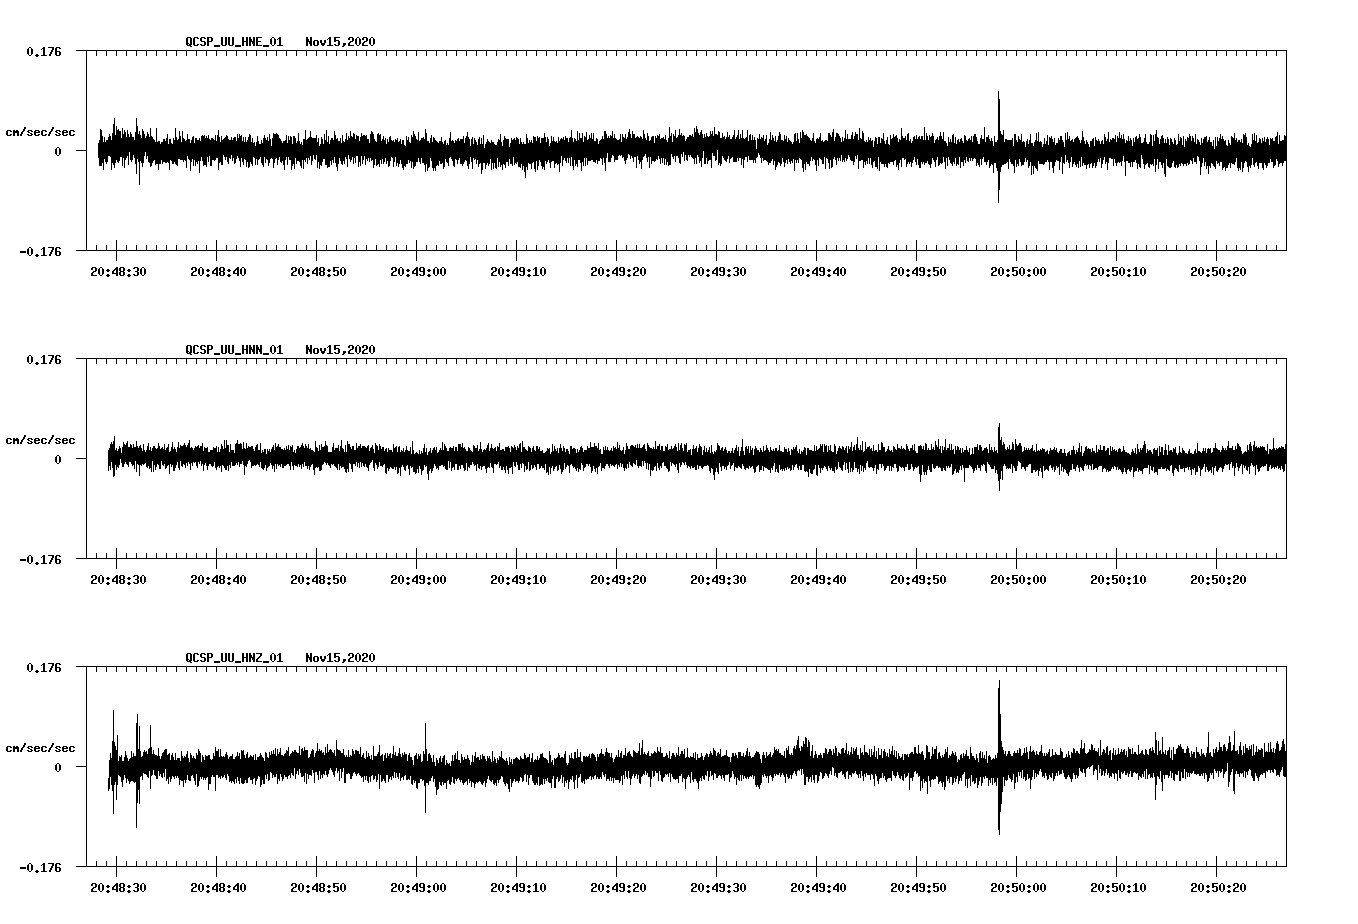
Task: Select the 20:49:30 tick on top axis
Action: (717, 268)
